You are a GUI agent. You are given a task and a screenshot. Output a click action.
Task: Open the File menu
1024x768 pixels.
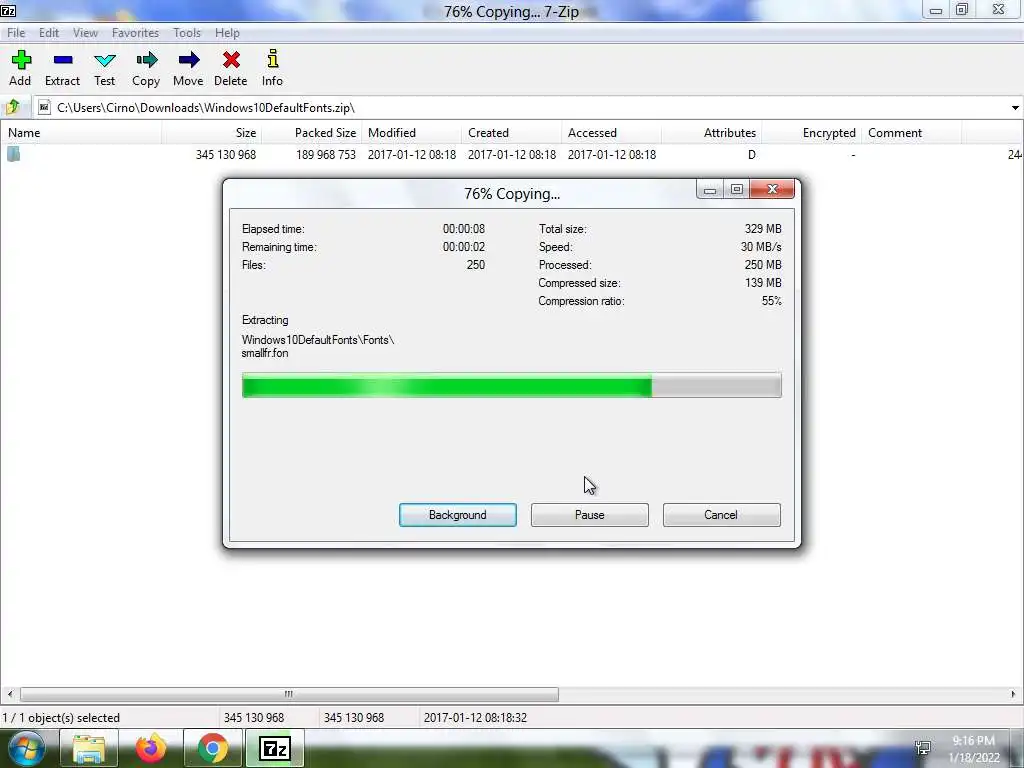[x=16, y=33]
